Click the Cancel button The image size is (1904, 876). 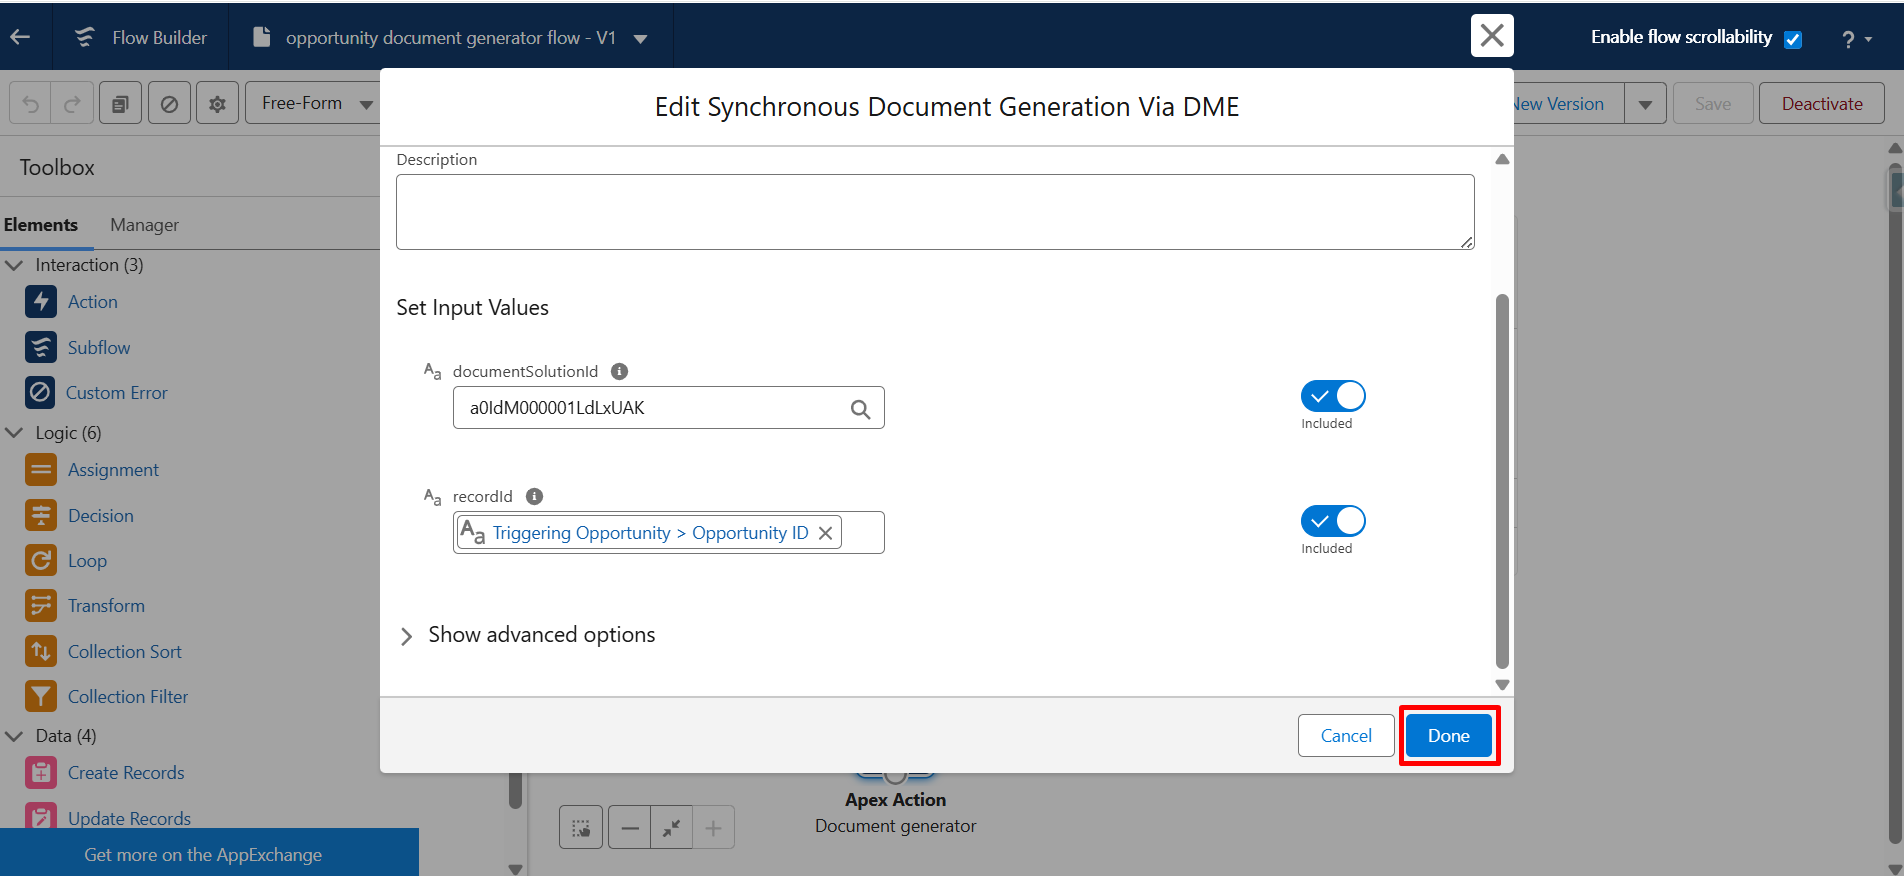point(1345,736)
